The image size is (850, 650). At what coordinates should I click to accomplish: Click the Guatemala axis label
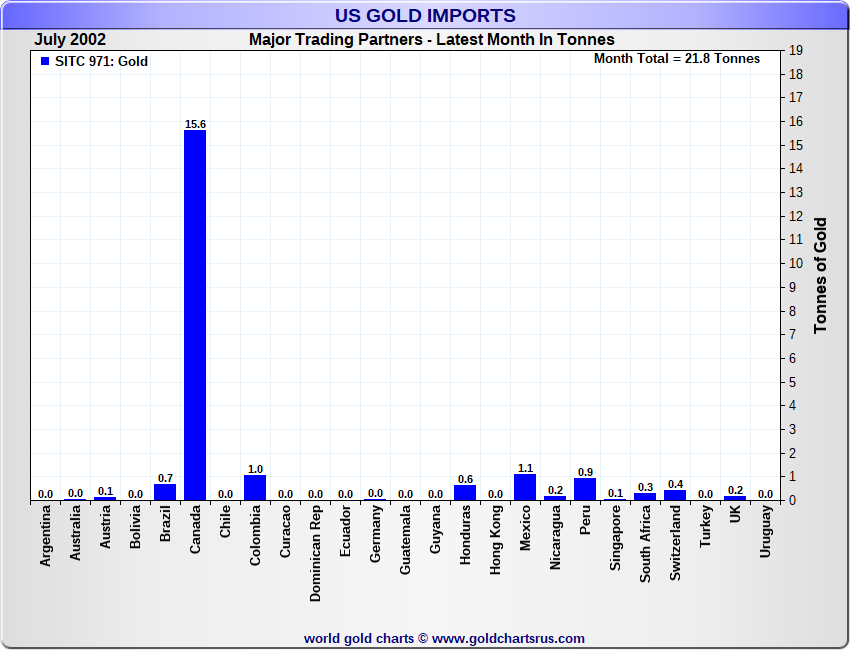[x=405, y=539]
